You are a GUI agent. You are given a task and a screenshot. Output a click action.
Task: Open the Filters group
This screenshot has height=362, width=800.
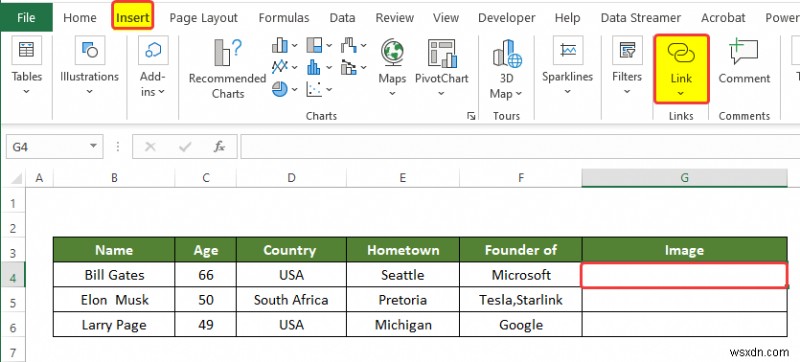point(627,66)
